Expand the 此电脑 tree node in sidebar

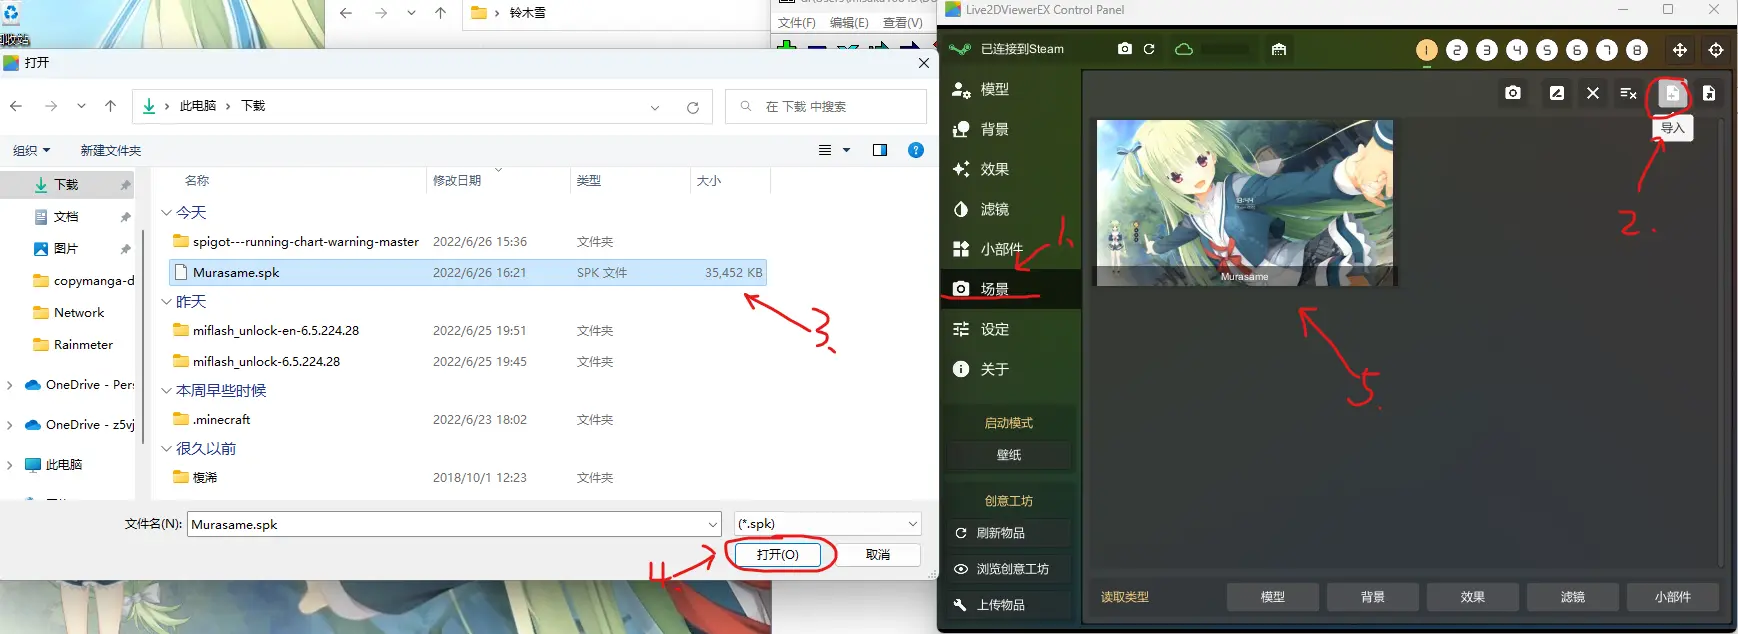click(10, 465)
